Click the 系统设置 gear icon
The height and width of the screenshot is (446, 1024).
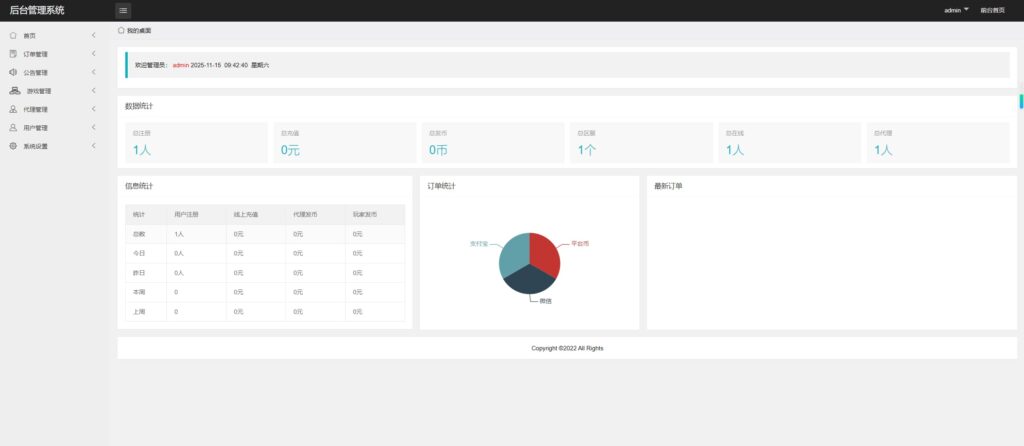pos(13,146)
